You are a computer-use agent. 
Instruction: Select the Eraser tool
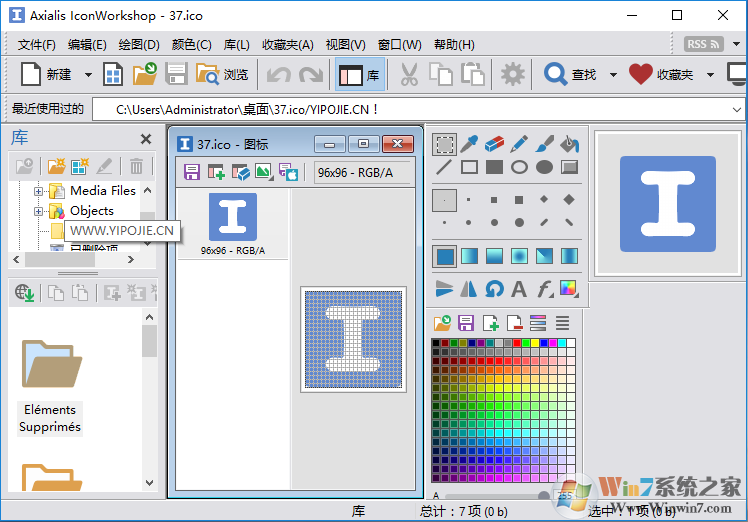point(495,145)
